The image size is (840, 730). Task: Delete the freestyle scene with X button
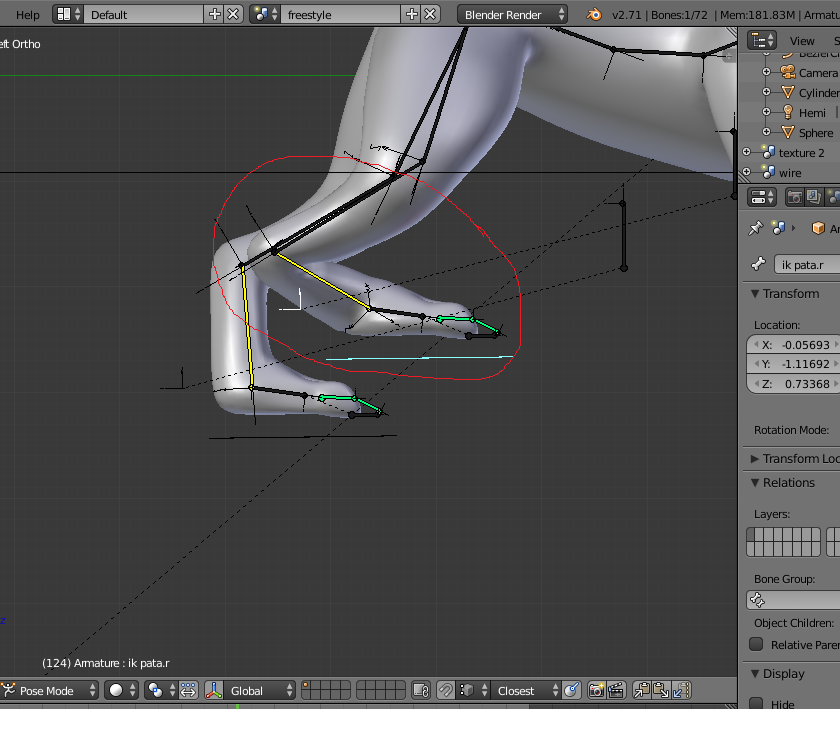pyautogui.click(x=430, y=14)
